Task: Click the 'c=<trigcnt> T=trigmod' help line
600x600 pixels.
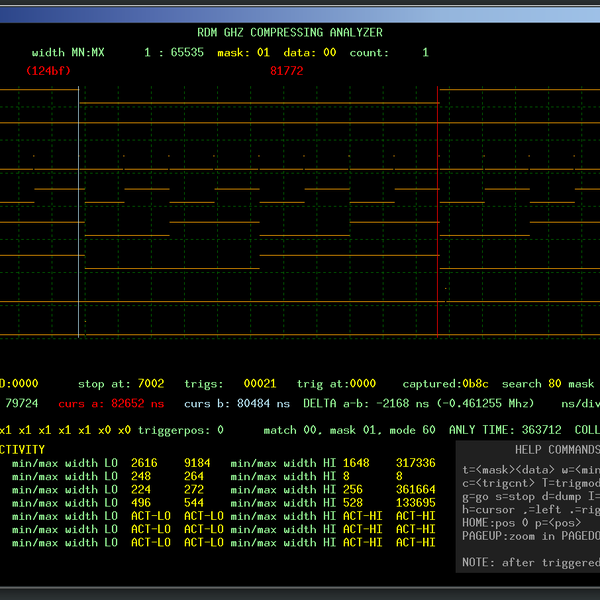Action: click(x=531, y=483)
